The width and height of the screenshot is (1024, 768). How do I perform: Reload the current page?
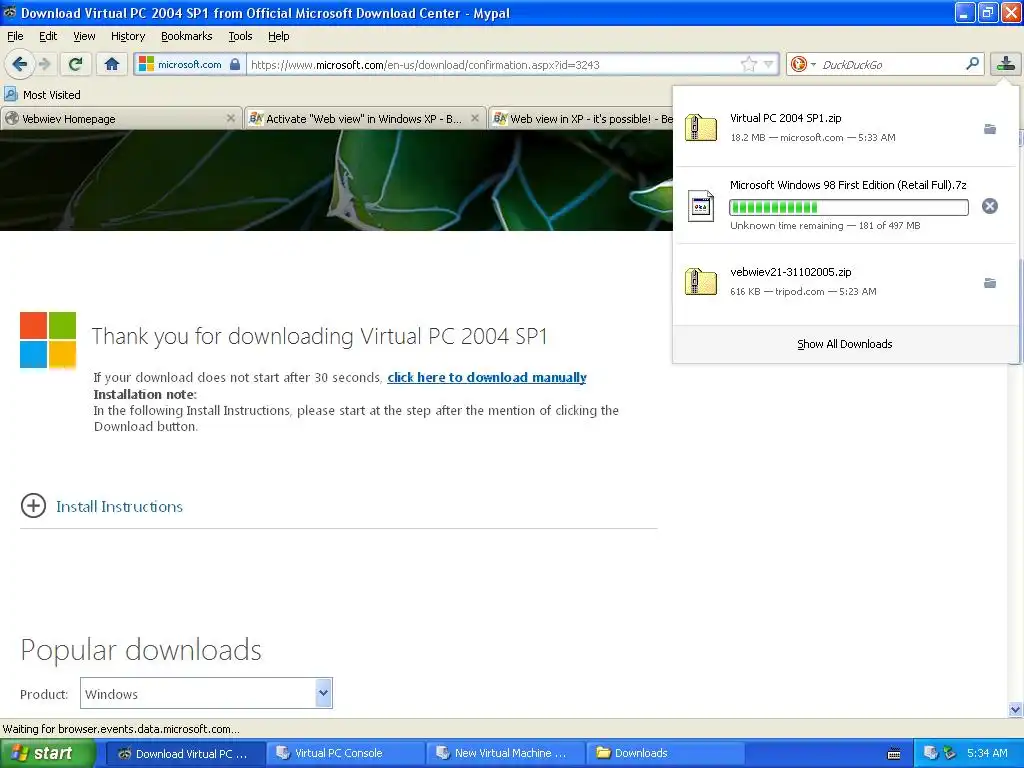coord(75,64)
